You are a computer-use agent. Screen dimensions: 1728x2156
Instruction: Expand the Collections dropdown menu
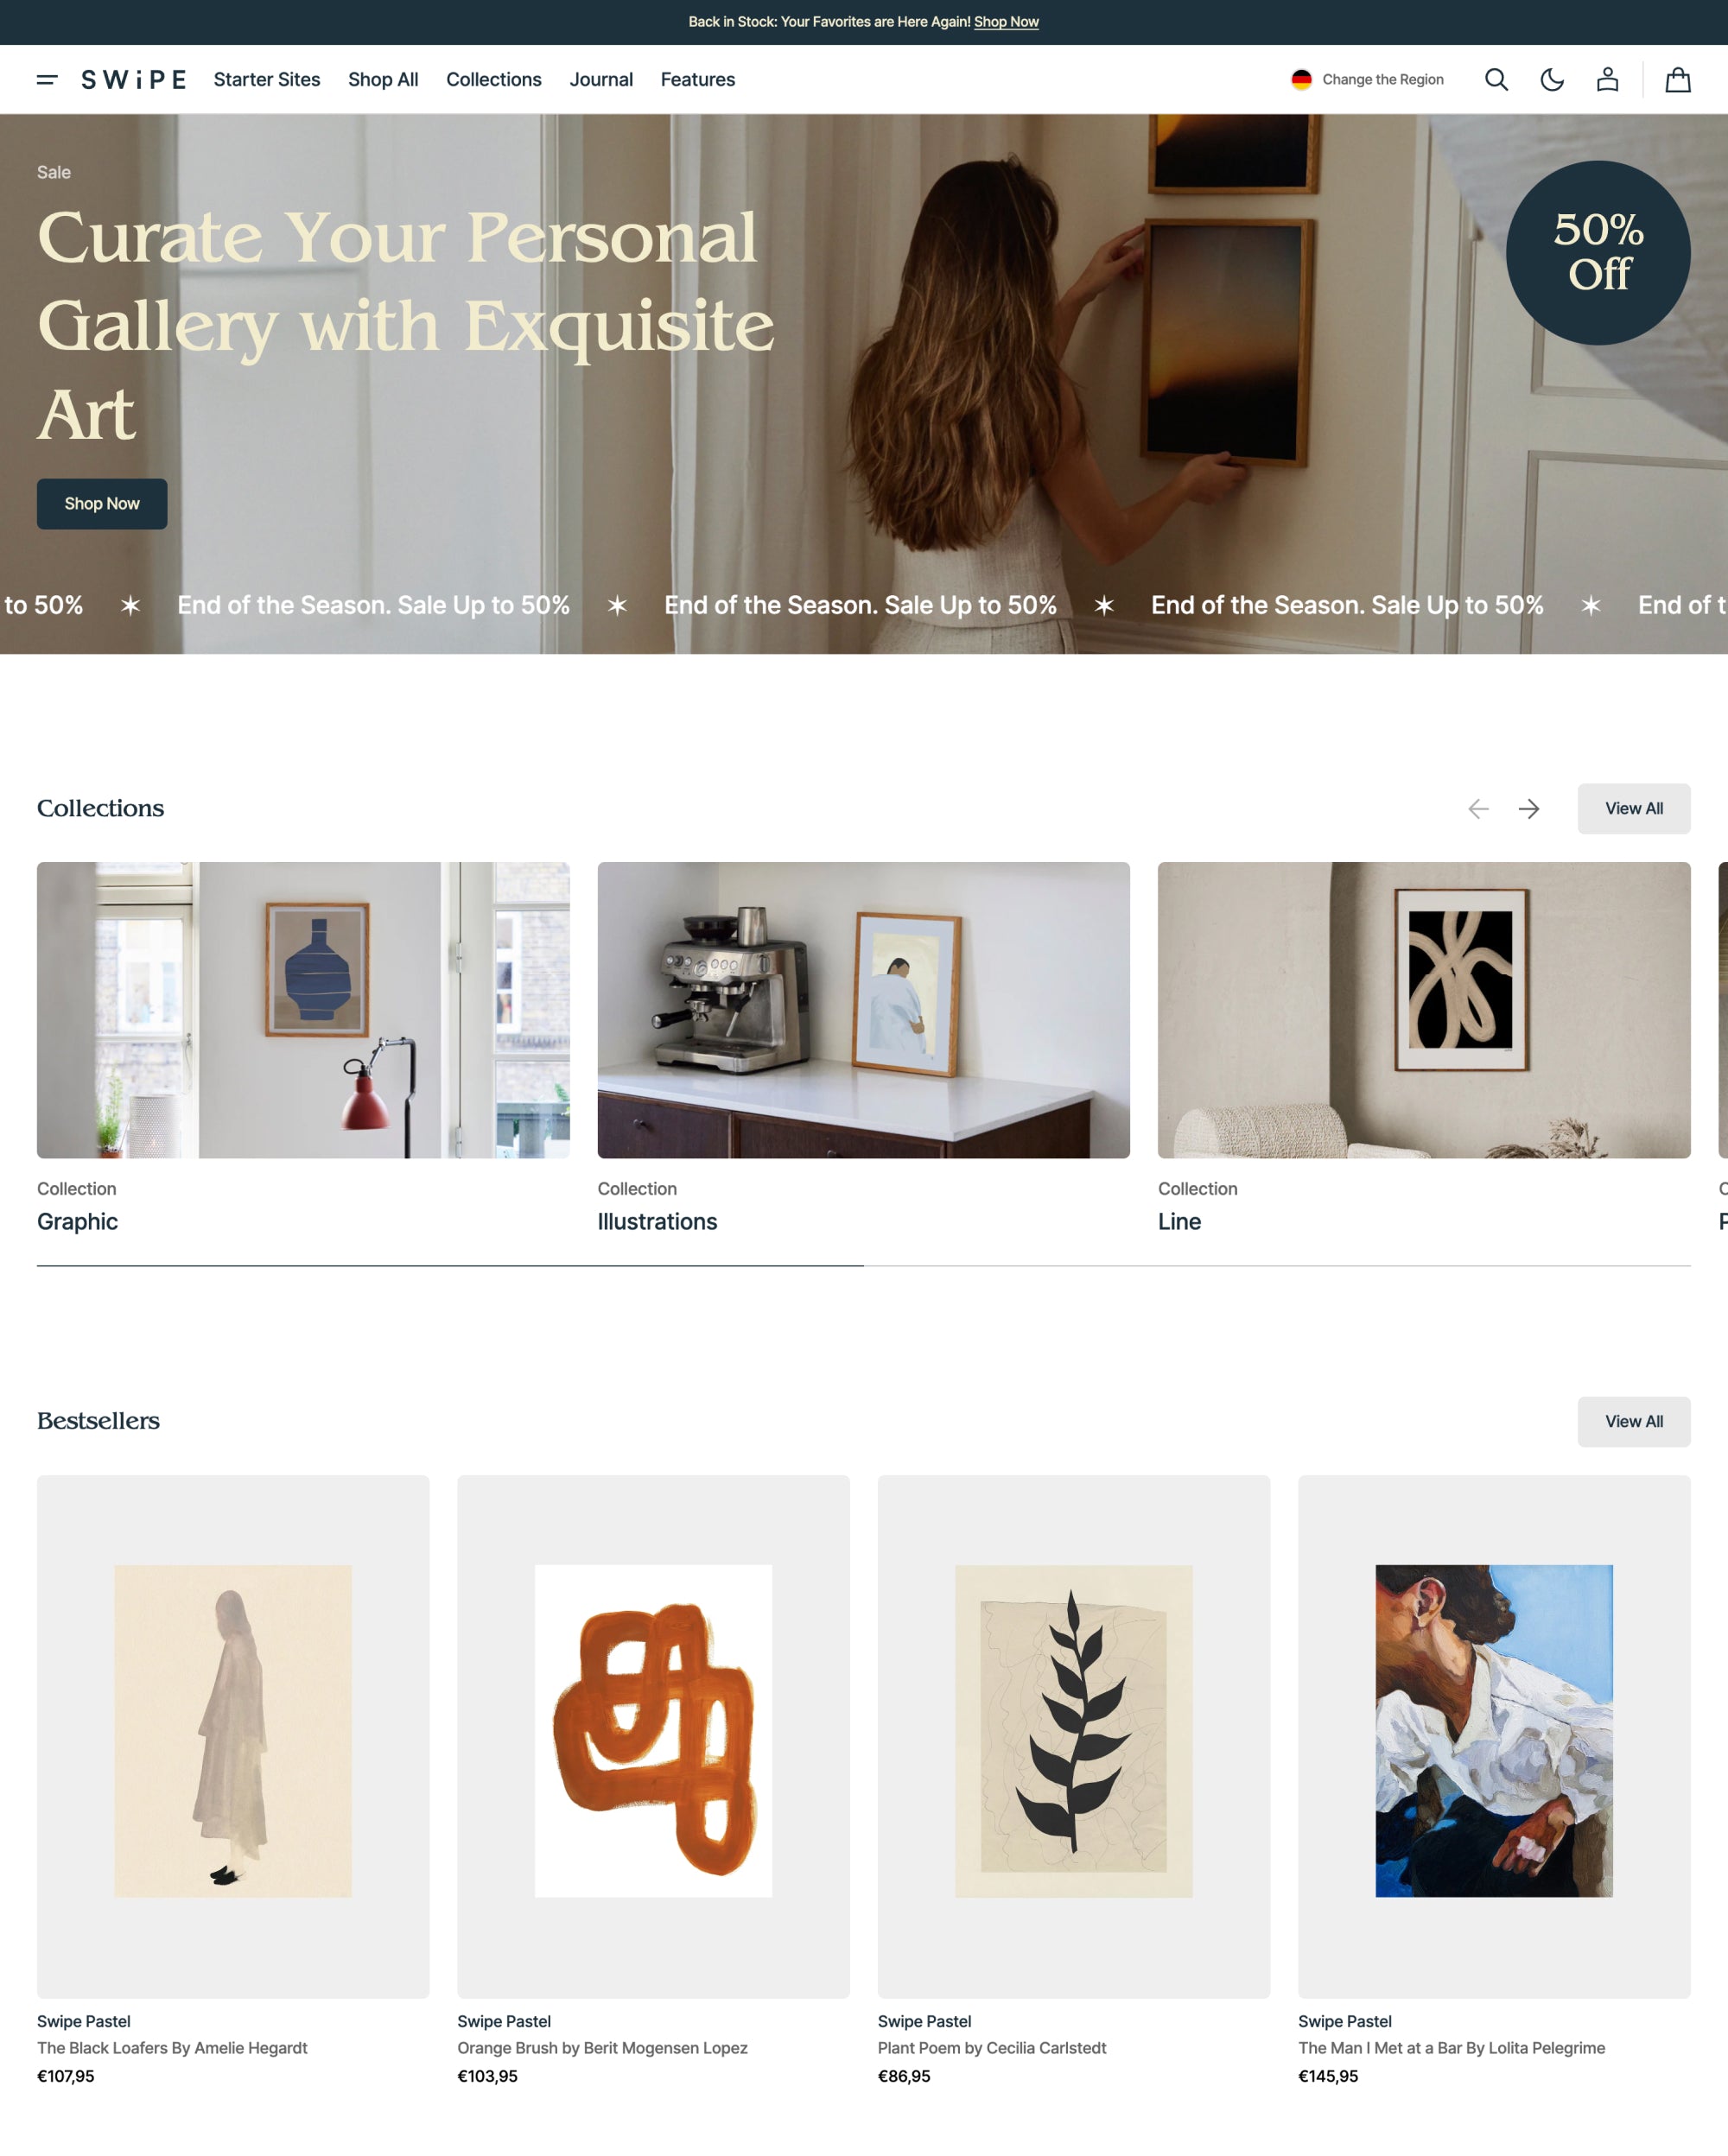click(x=492, y=79)
